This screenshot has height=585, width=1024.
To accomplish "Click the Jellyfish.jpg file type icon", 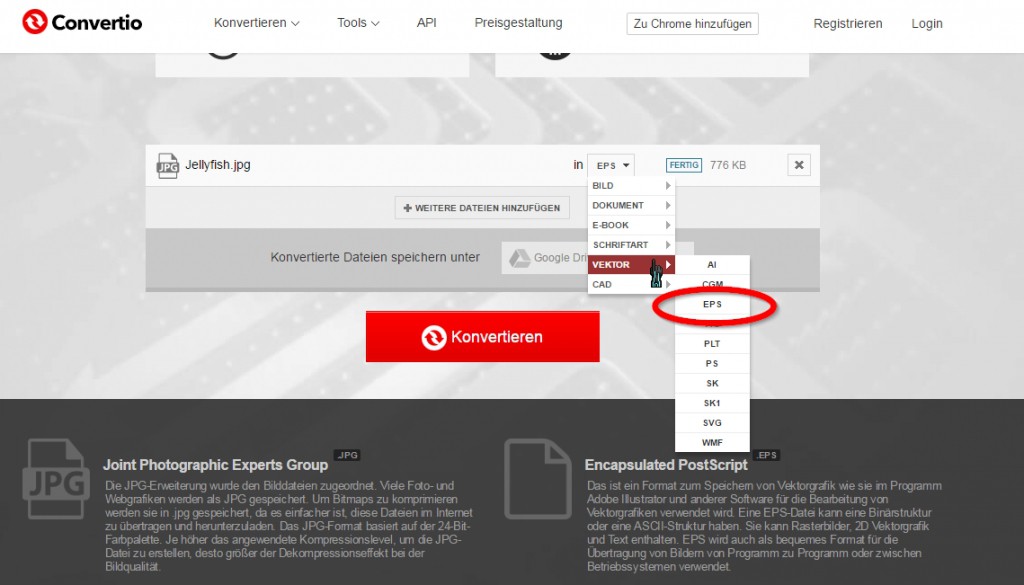I will point(167,165).
